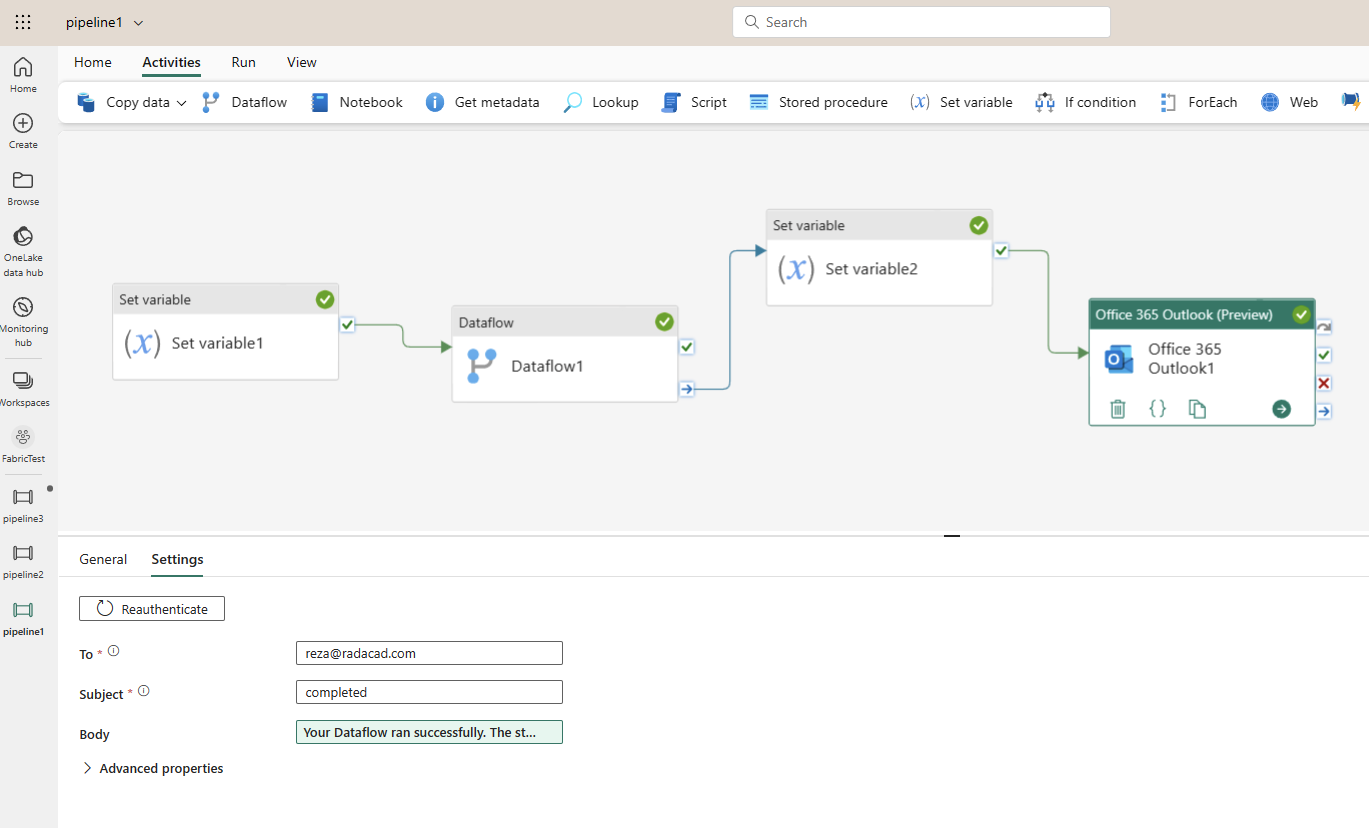Click the on-success checkbox of Set variable2
The image size is (1369, 828).
coord(1001,250)
